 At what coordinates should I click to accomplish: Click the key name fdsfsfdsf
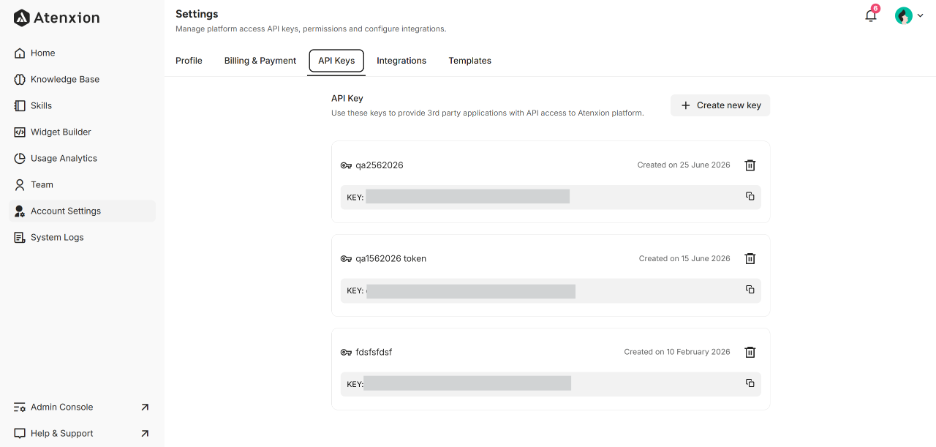374,352
